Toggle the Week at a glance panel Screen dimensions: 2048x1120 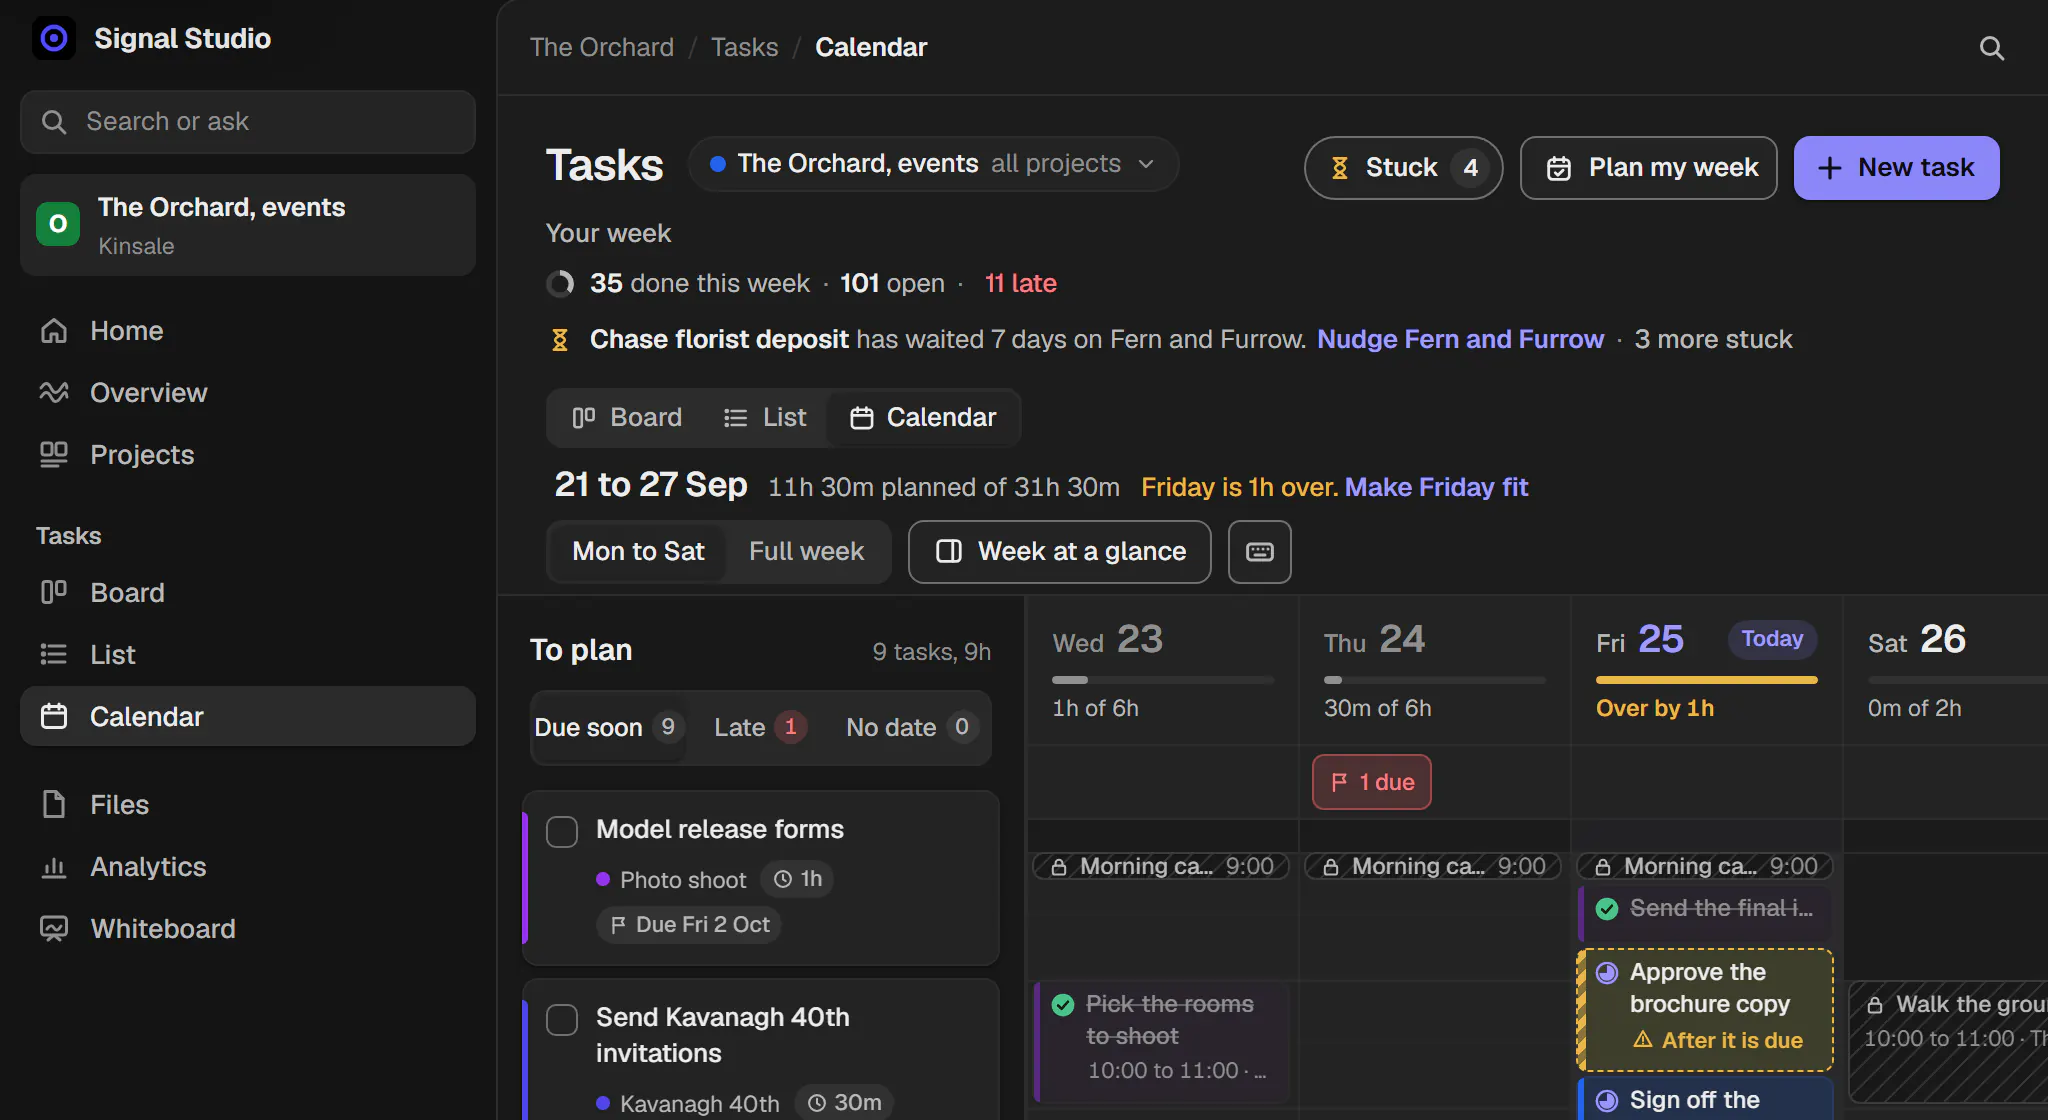tap(1059, 551)
